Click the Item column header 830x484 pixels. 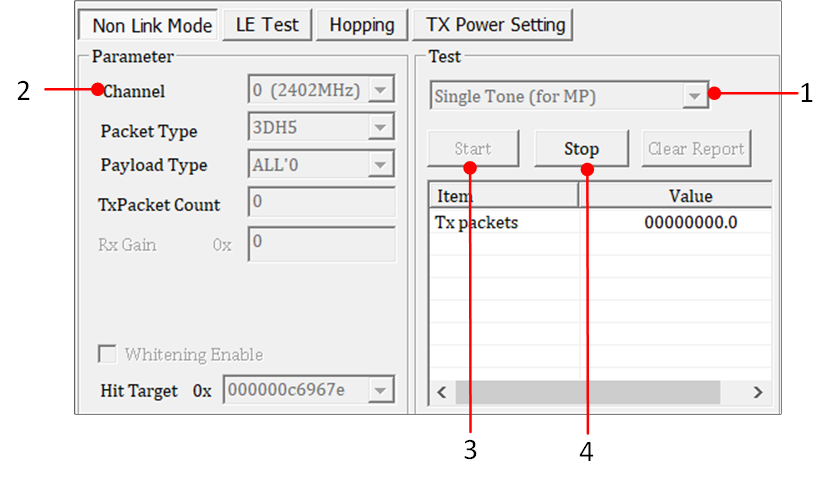click(x=503, y=196)
